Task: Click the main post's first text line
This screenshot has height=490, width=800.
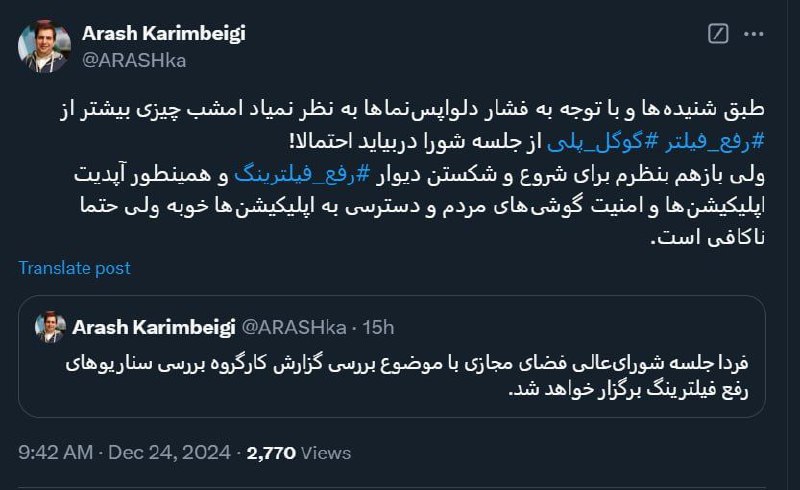Action: (x=412, y=109)
